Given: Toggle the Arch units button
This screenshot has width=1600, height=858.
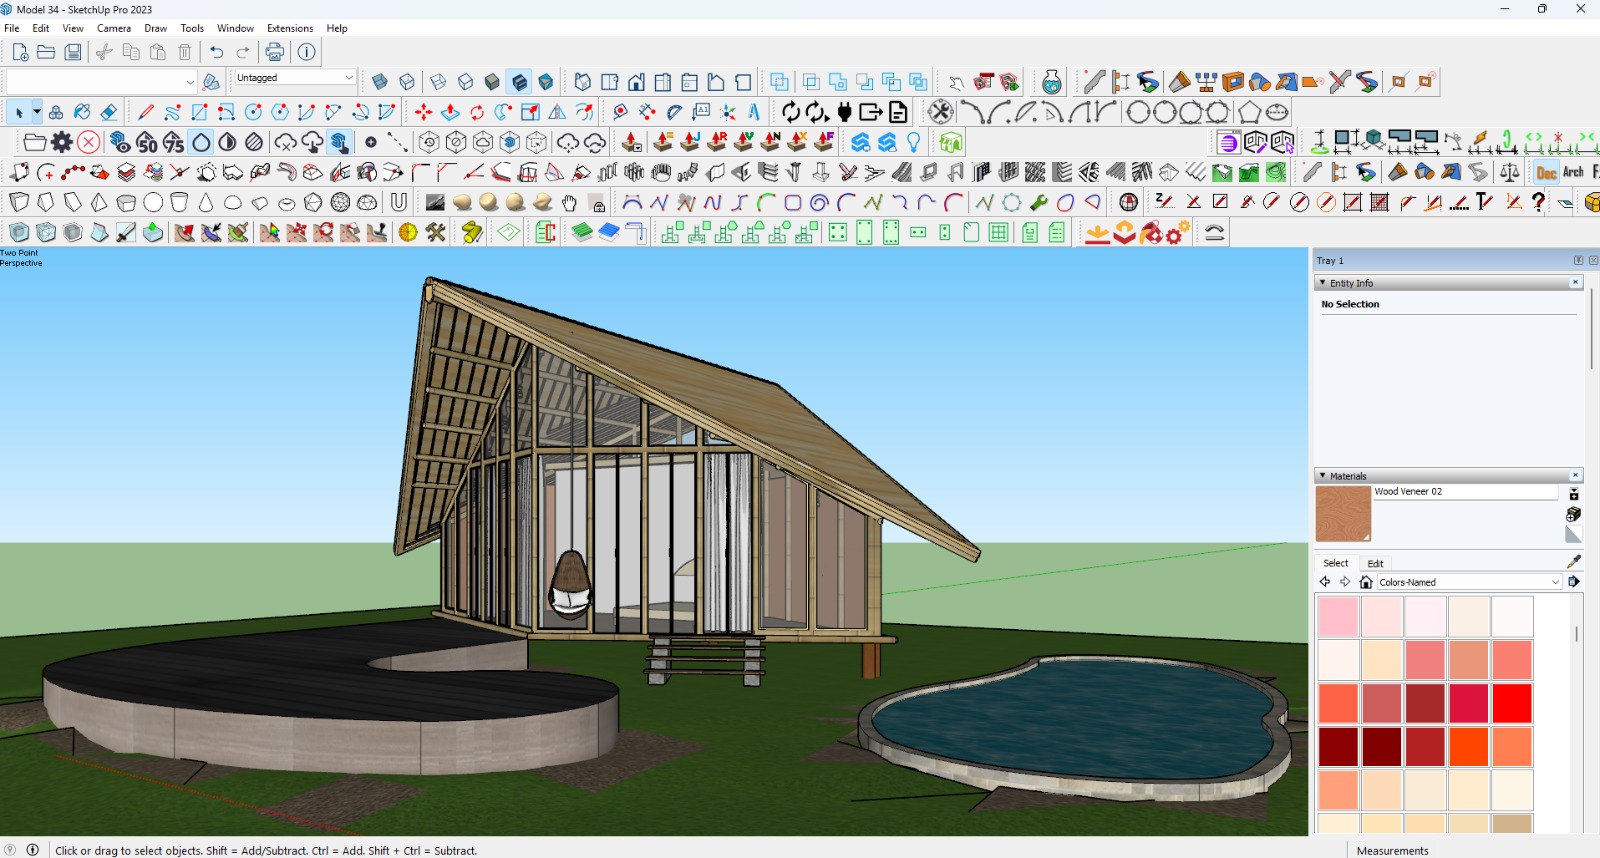Looking at the screenshot, I should [x=1573, y=172].
